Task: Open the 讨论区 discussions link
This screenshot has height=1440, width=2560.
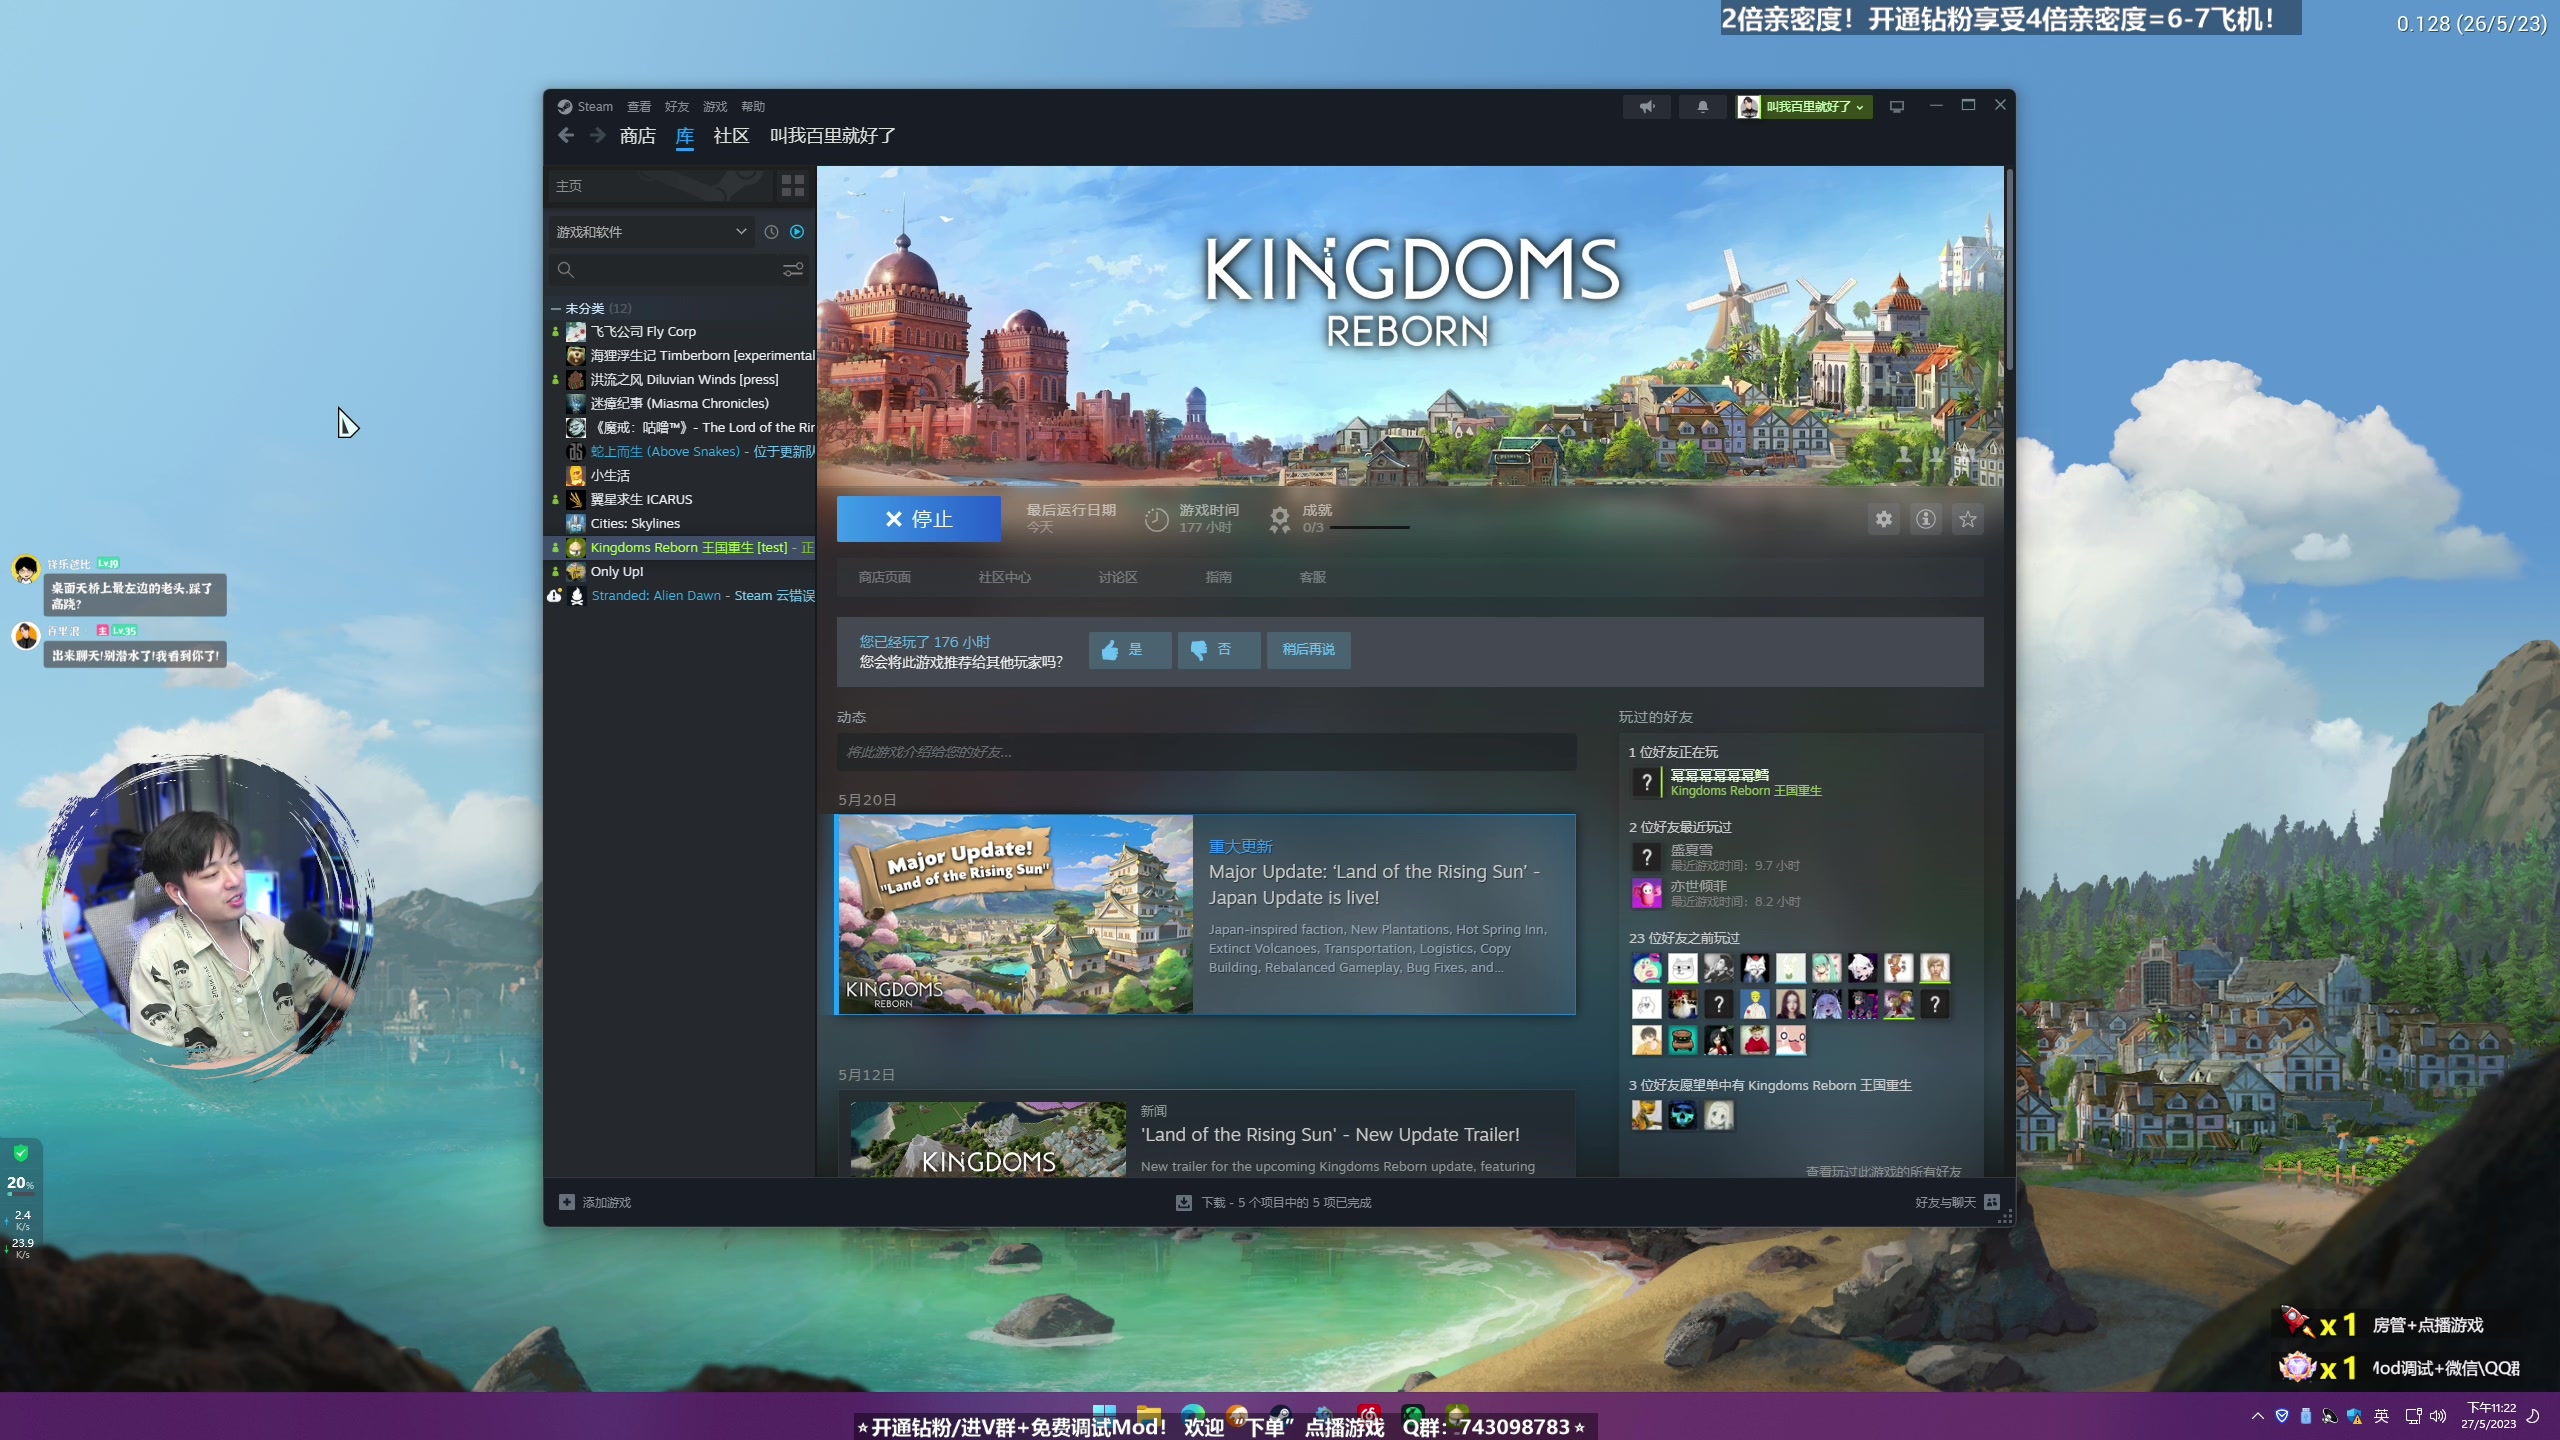Action: [1118, 578]
